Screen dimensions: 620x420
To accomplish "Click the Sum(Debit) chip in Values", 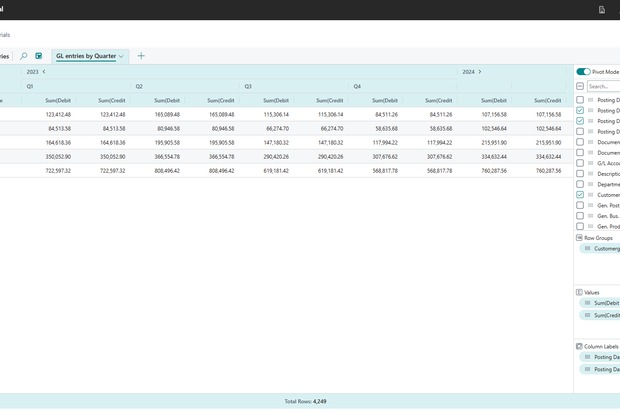I will pyautogui.click(x=600, y=303).
